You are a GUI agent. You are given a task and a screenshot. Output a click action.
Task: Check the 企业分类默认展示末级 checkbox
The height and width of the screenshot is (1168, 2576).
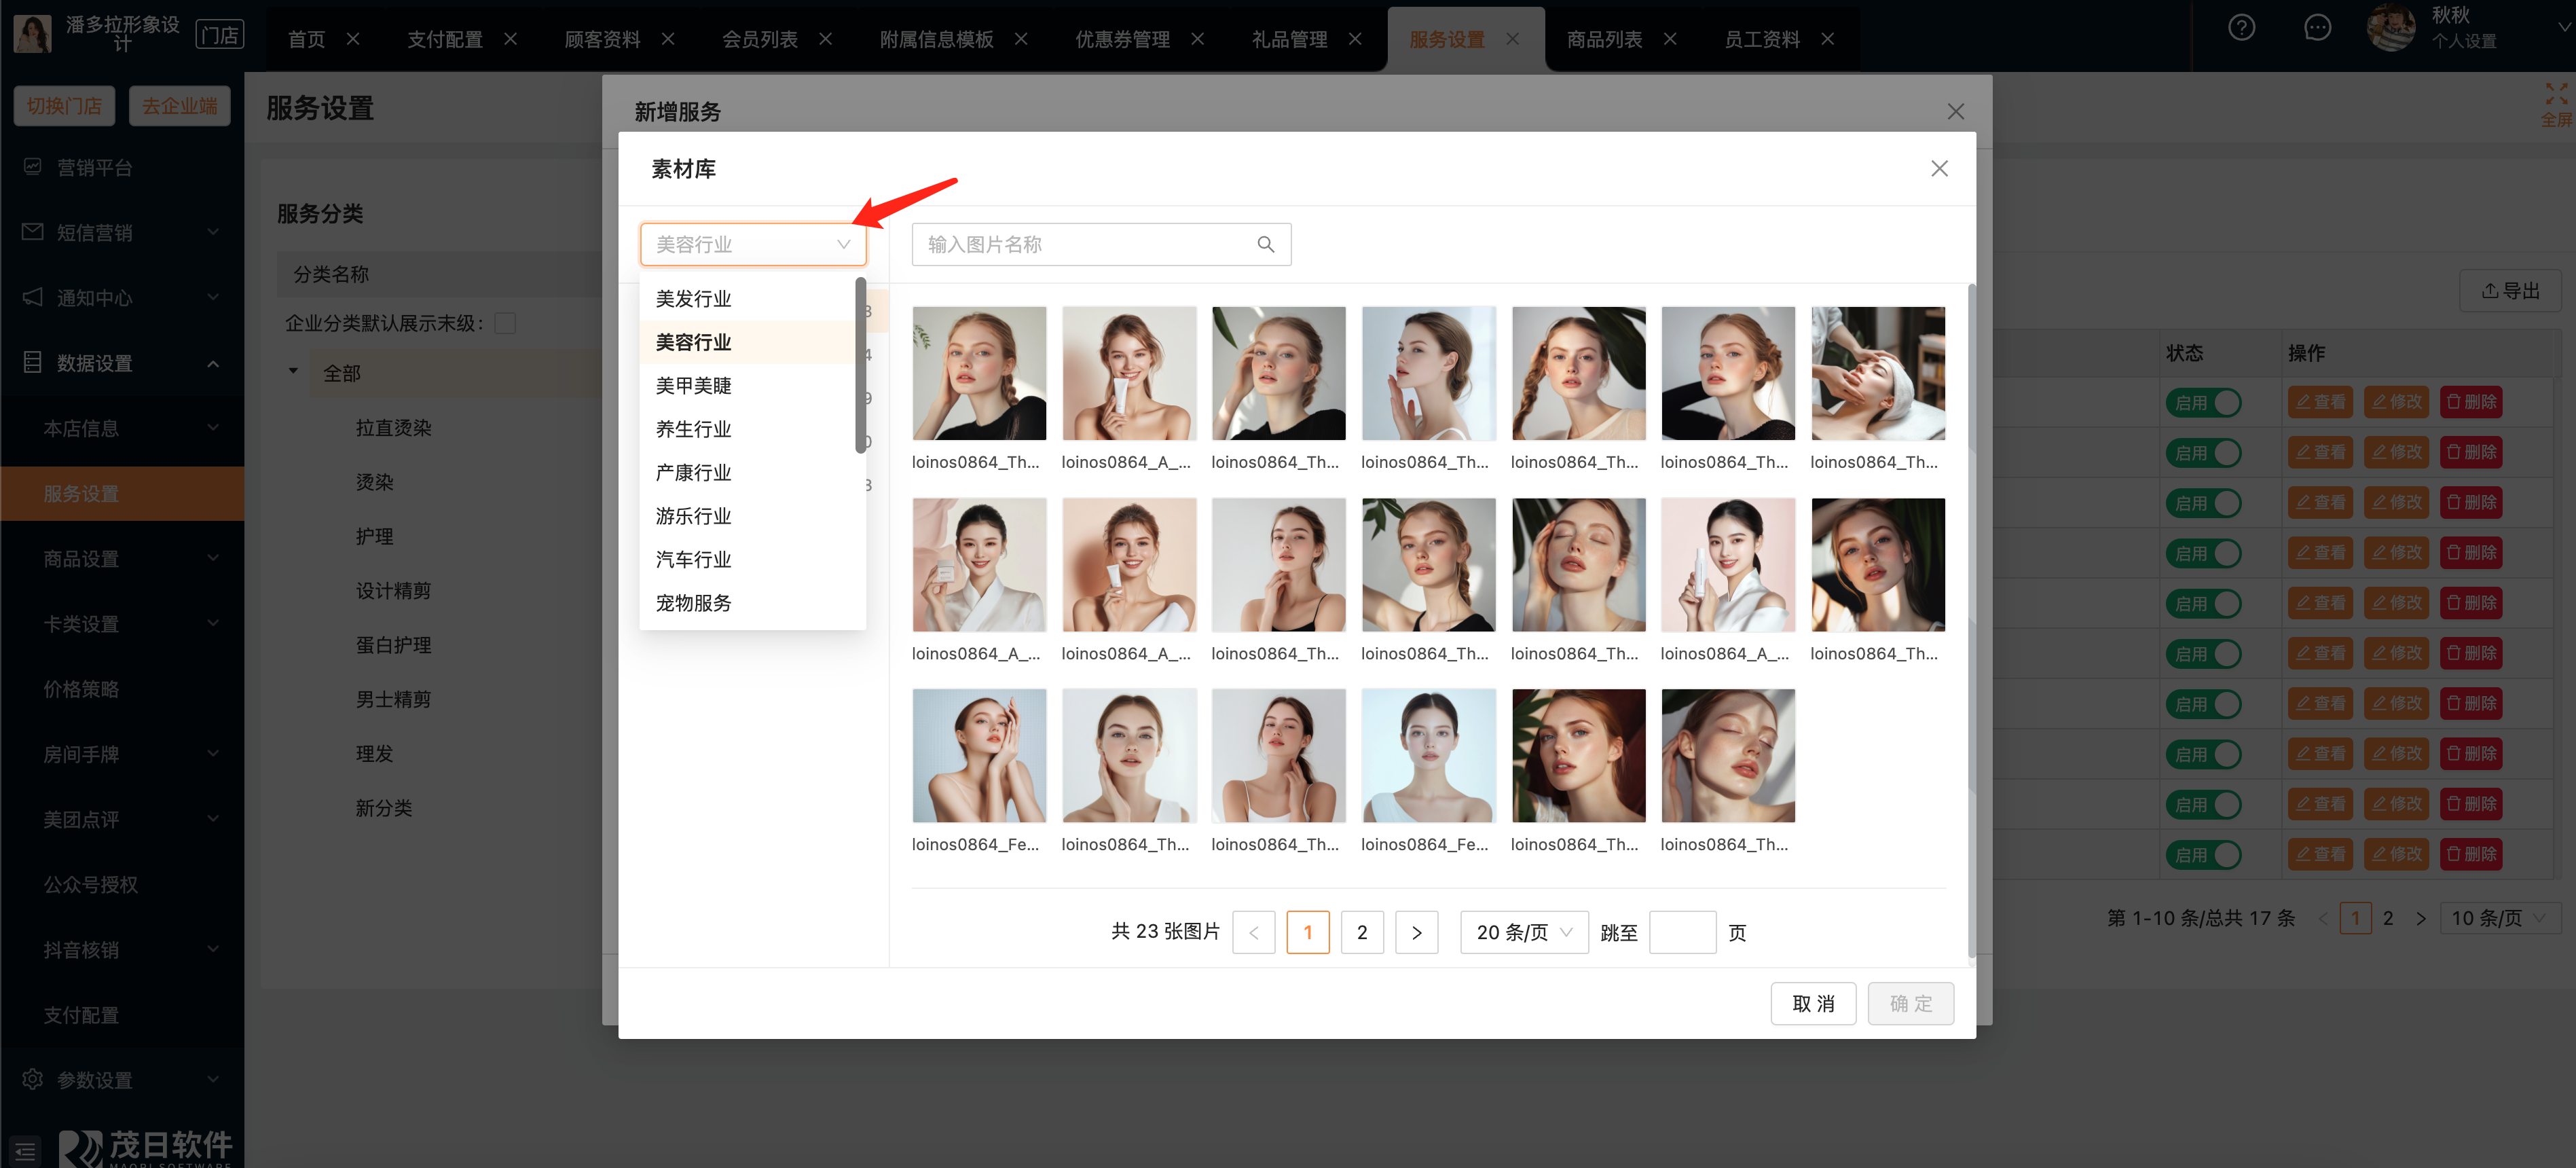coord(506,323)
